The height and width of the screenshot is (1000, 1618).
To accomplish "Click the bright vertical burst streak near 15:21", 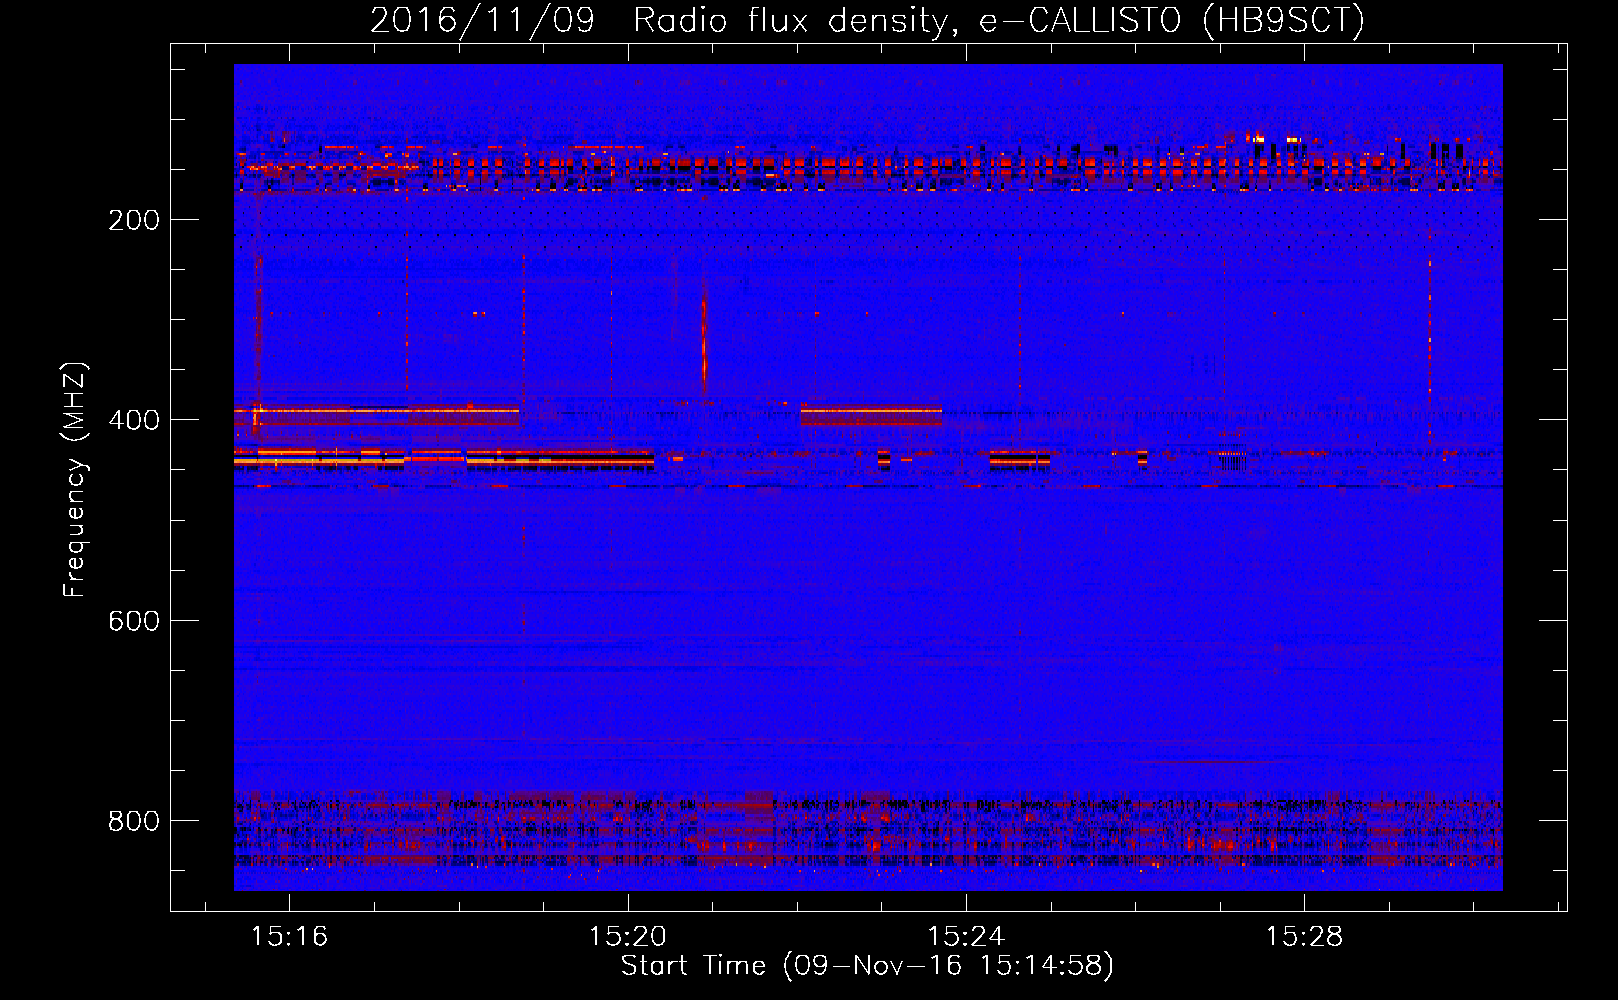I will [704, 340].
